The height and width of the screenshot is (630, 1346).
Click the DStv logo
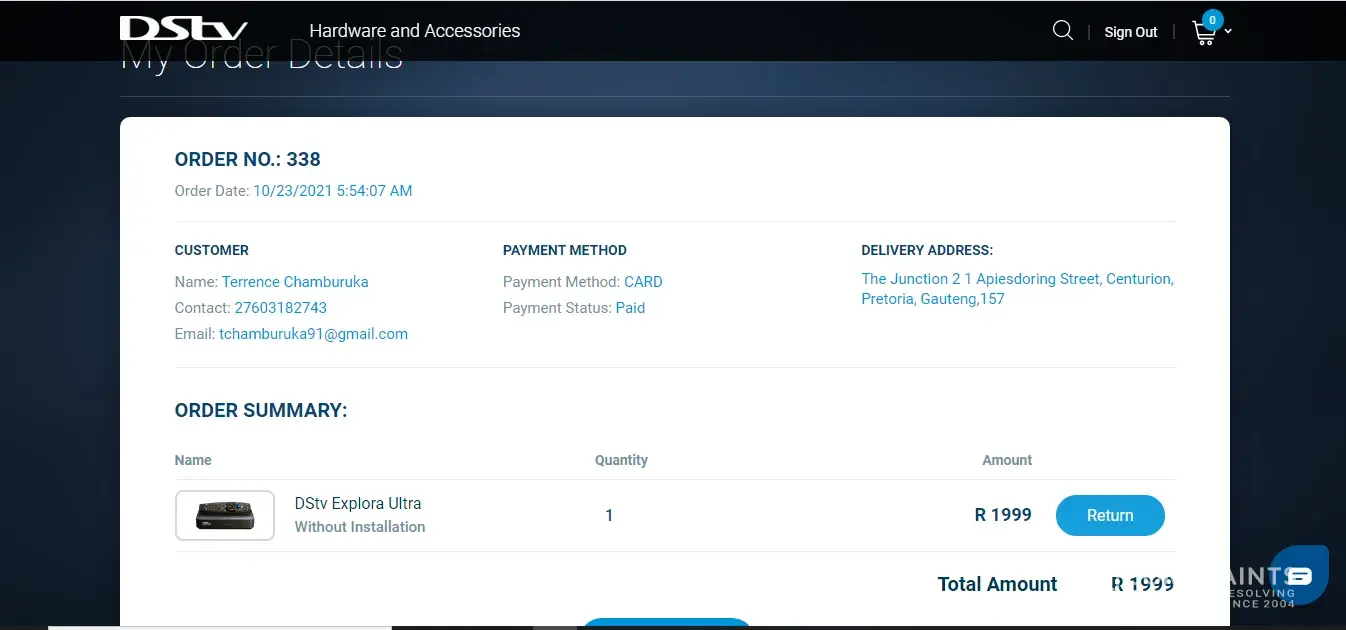(183, 28)
